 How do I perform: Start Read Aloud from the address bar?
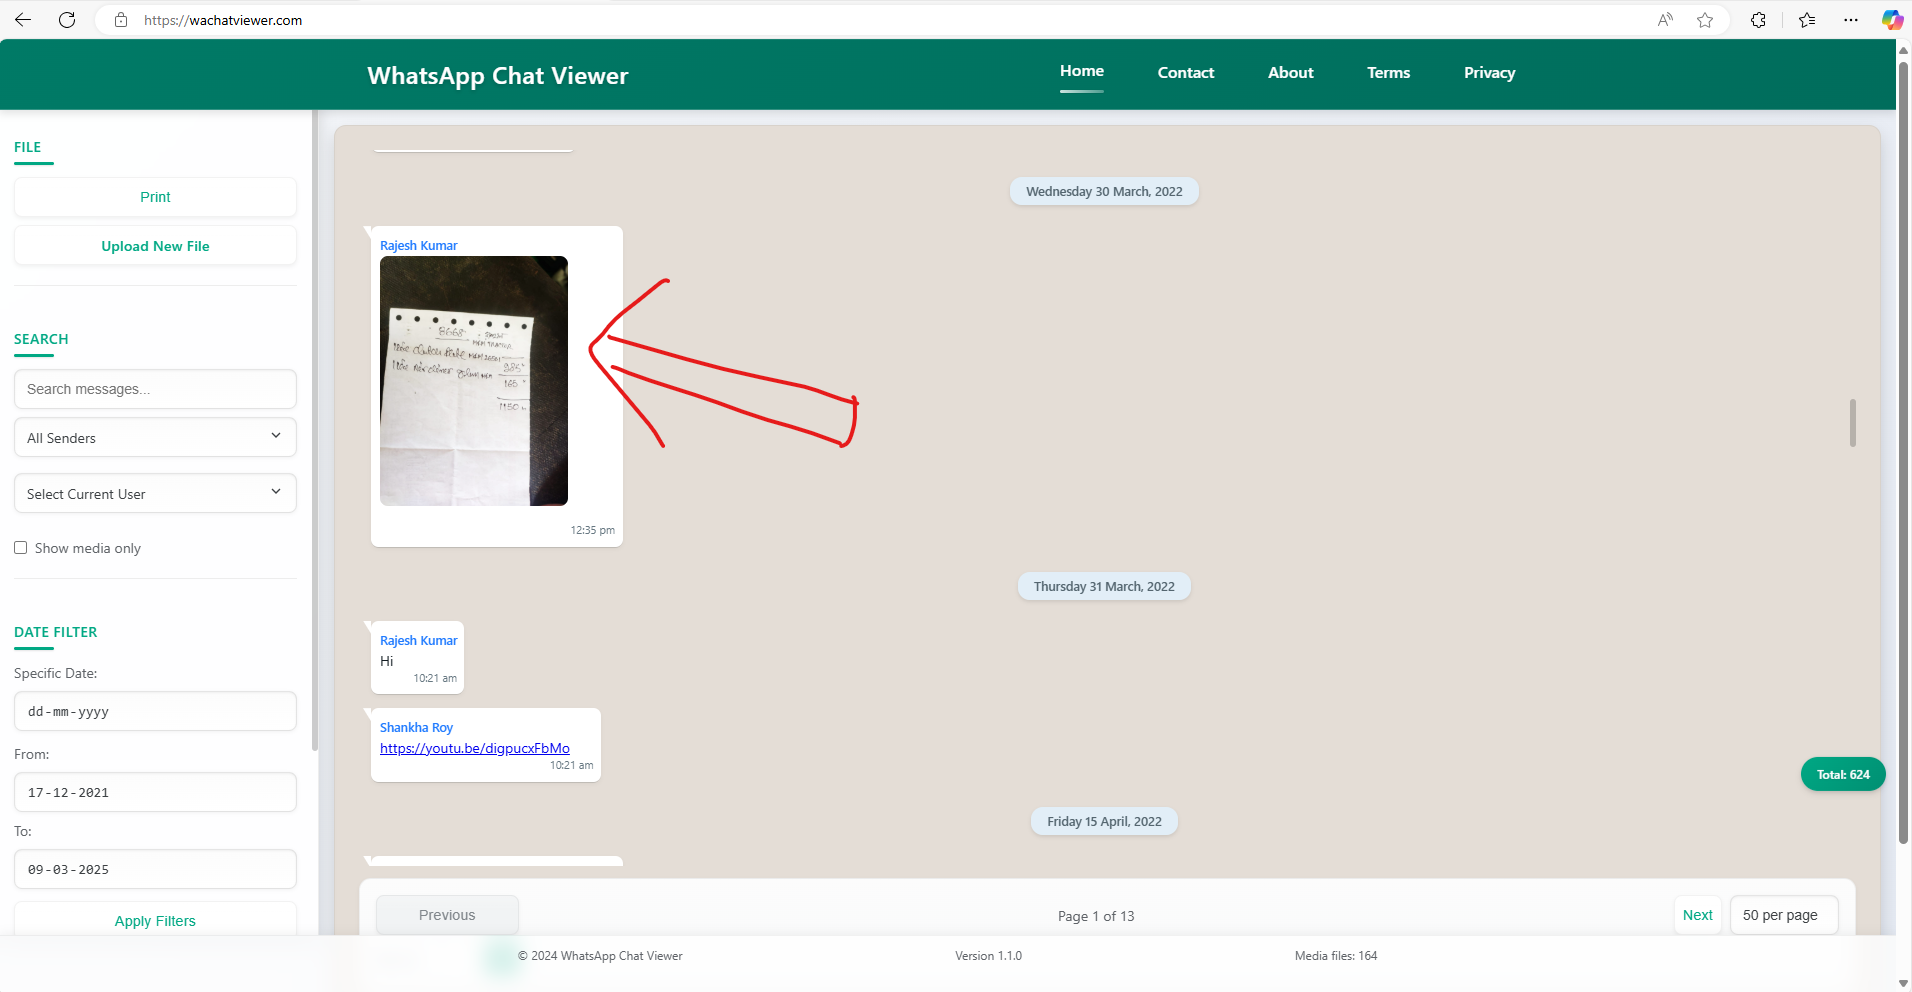tap(1663, 19)
